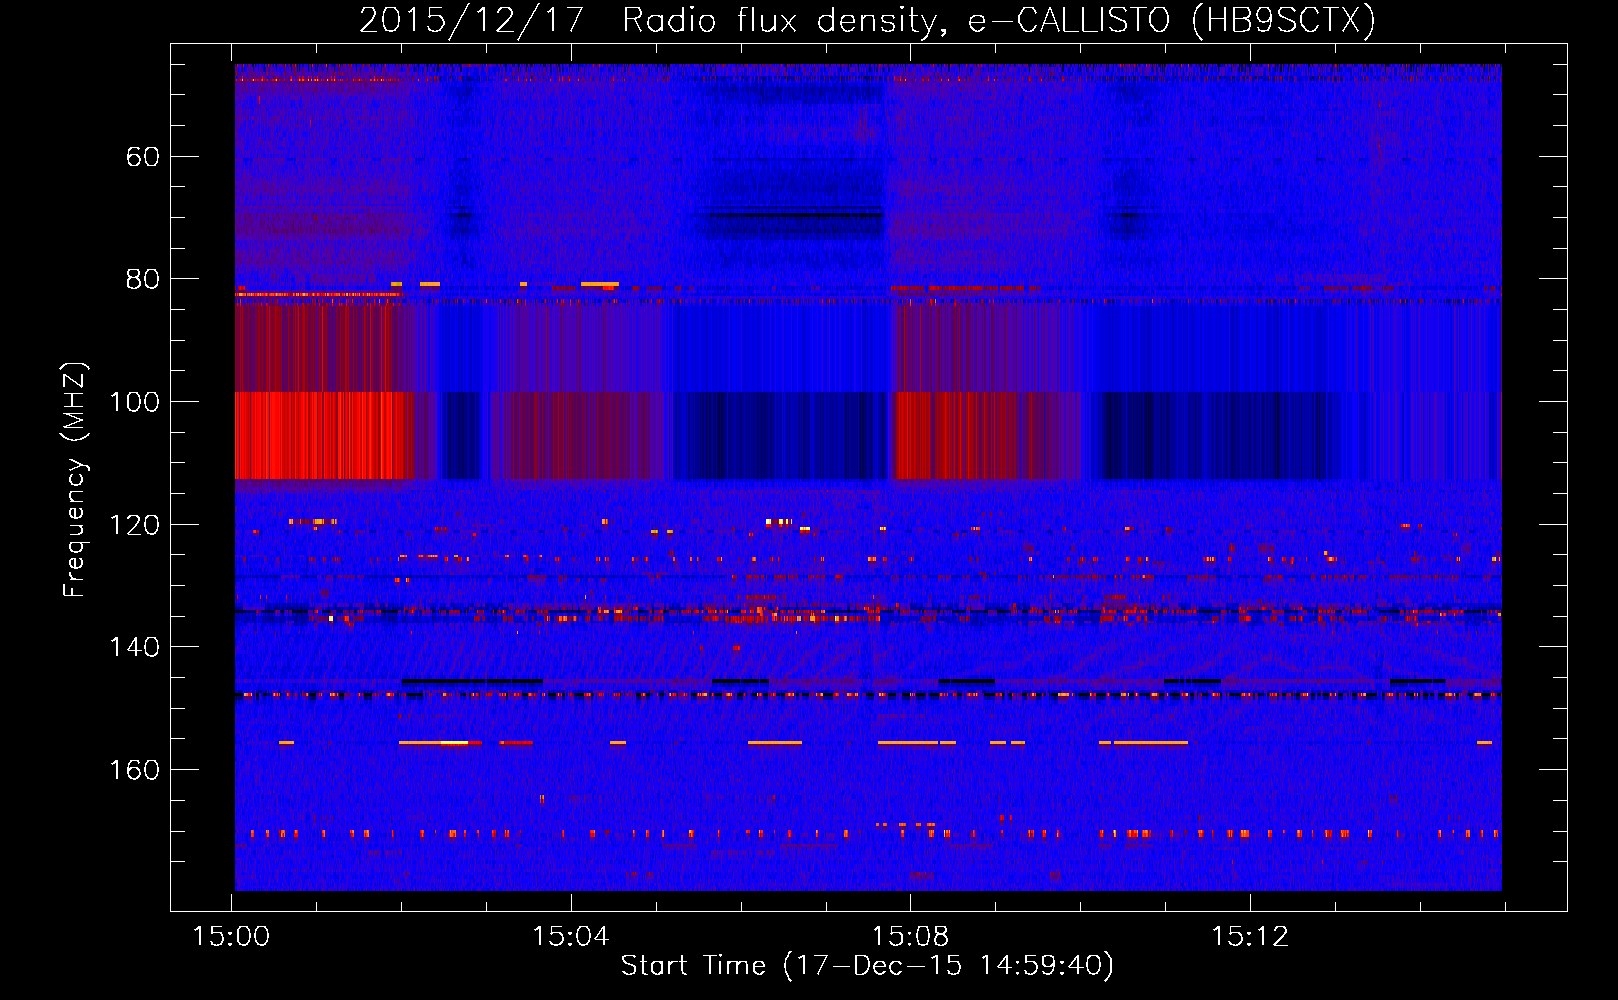
Task: Click the '120' frequency tick label
Action: coord(134,525)
